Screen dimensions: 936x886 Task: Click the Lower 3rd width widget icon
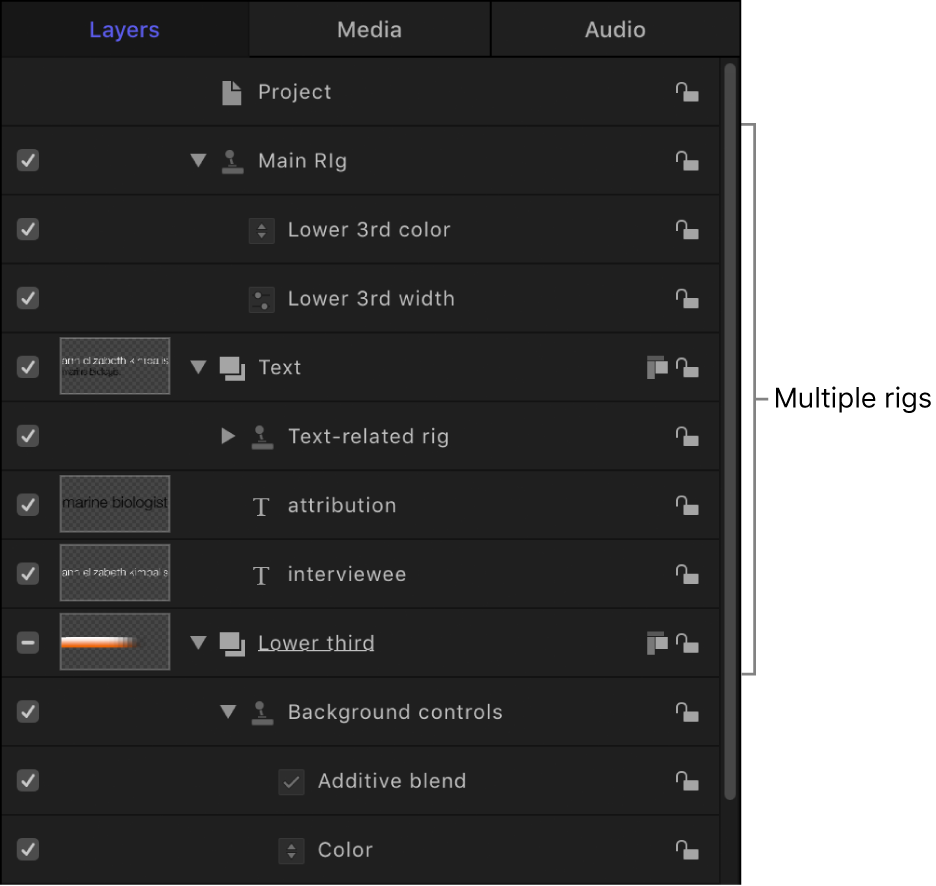click(x=261, y=299)
